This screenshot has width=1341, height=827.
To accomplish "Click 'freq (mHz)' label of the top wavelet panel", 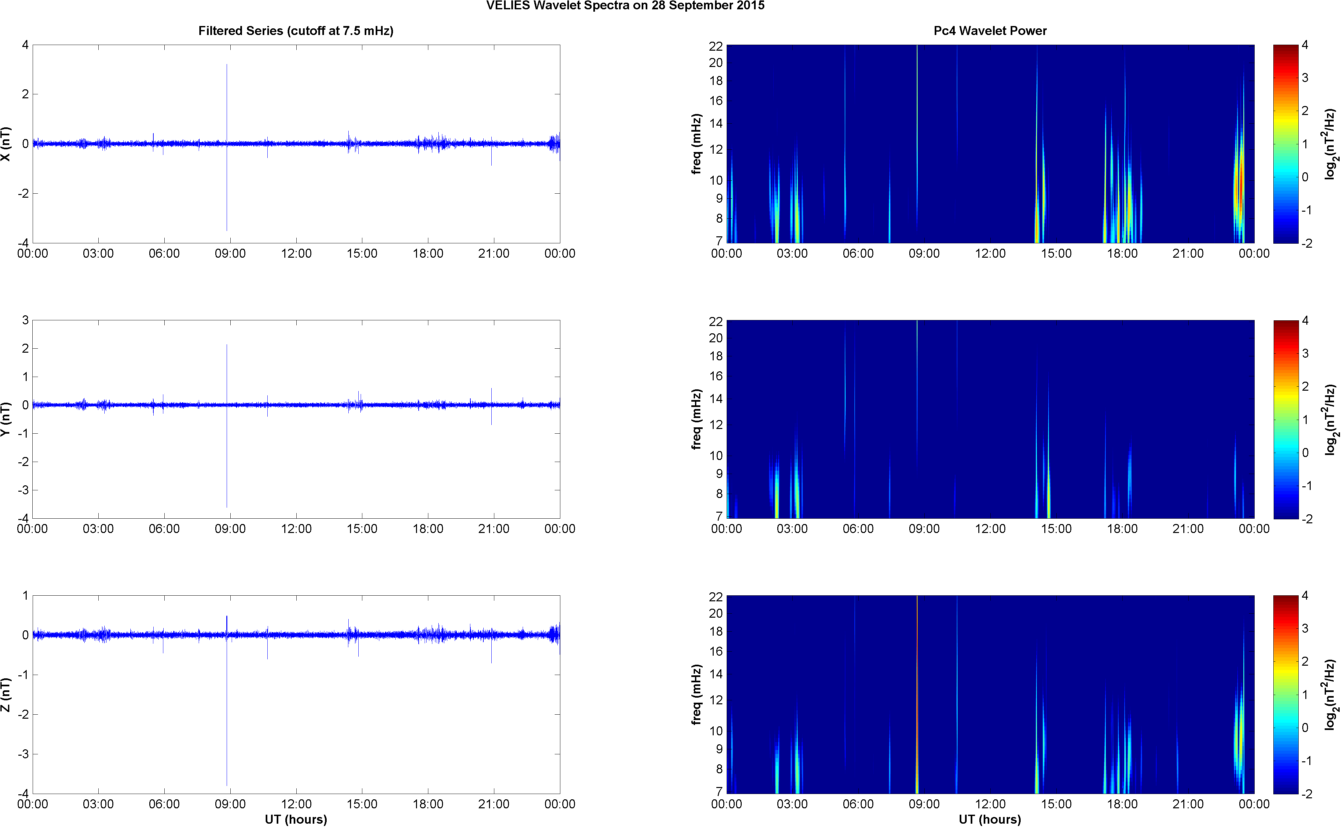I will pos(696,144).
